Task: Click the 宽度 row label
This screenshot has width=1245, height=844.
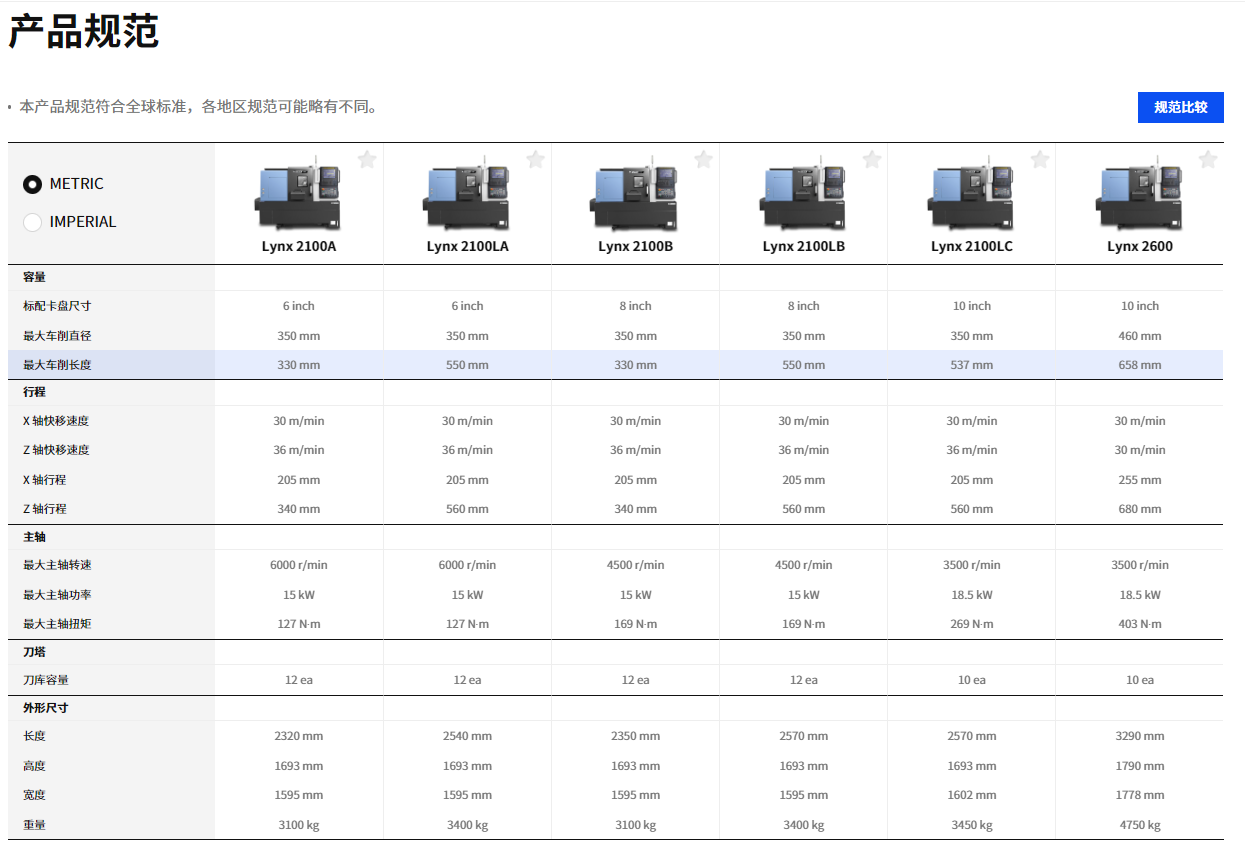Action: (x=35, y=795)
